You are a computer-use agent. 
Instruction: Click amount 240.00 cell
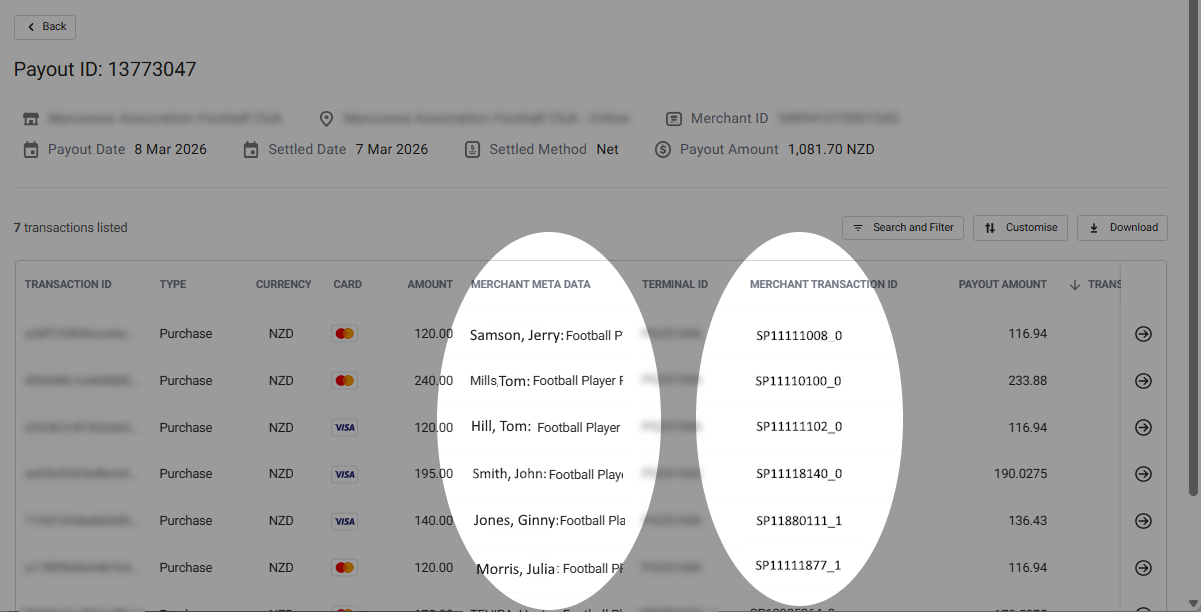433,381
